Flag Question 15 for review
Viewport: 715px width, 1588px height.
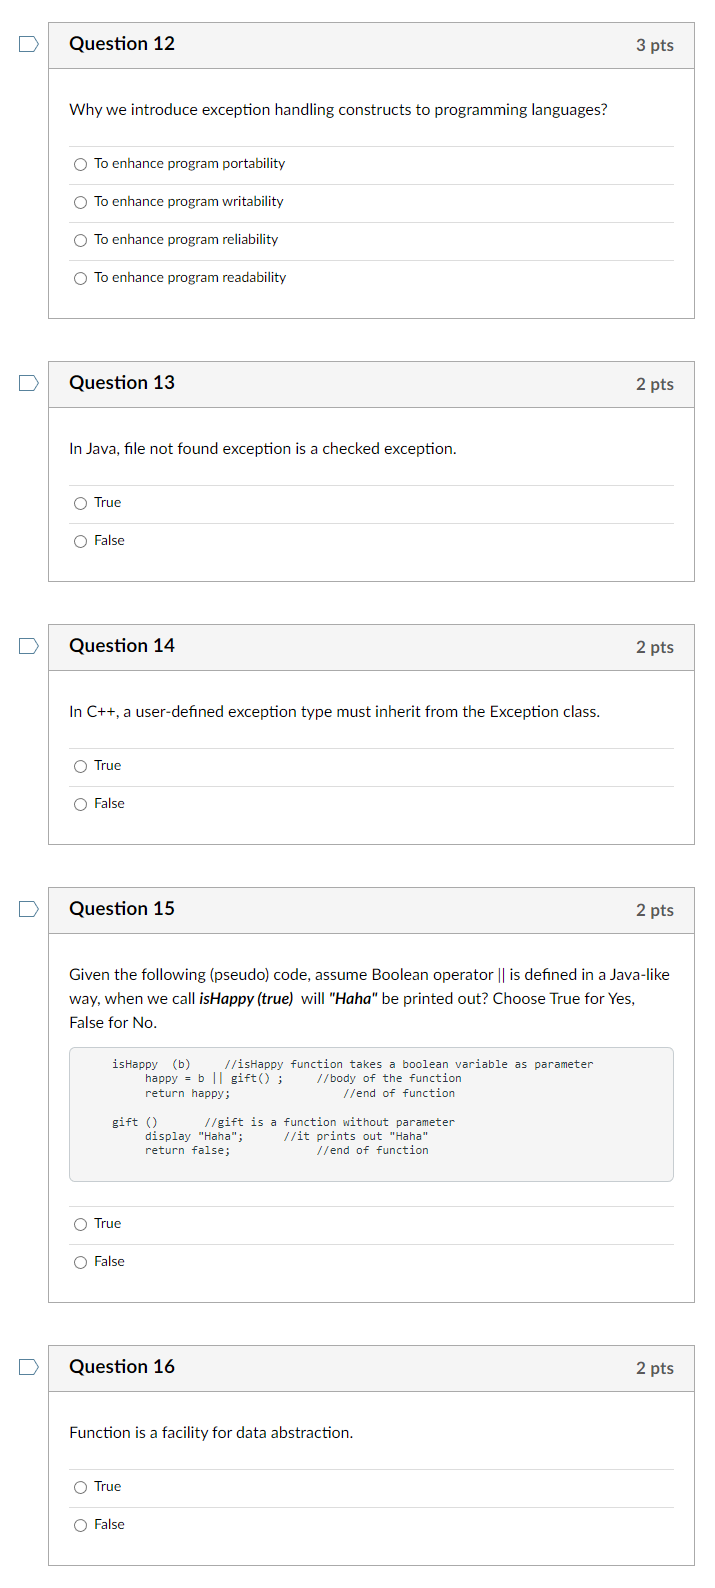click(27, 909)
